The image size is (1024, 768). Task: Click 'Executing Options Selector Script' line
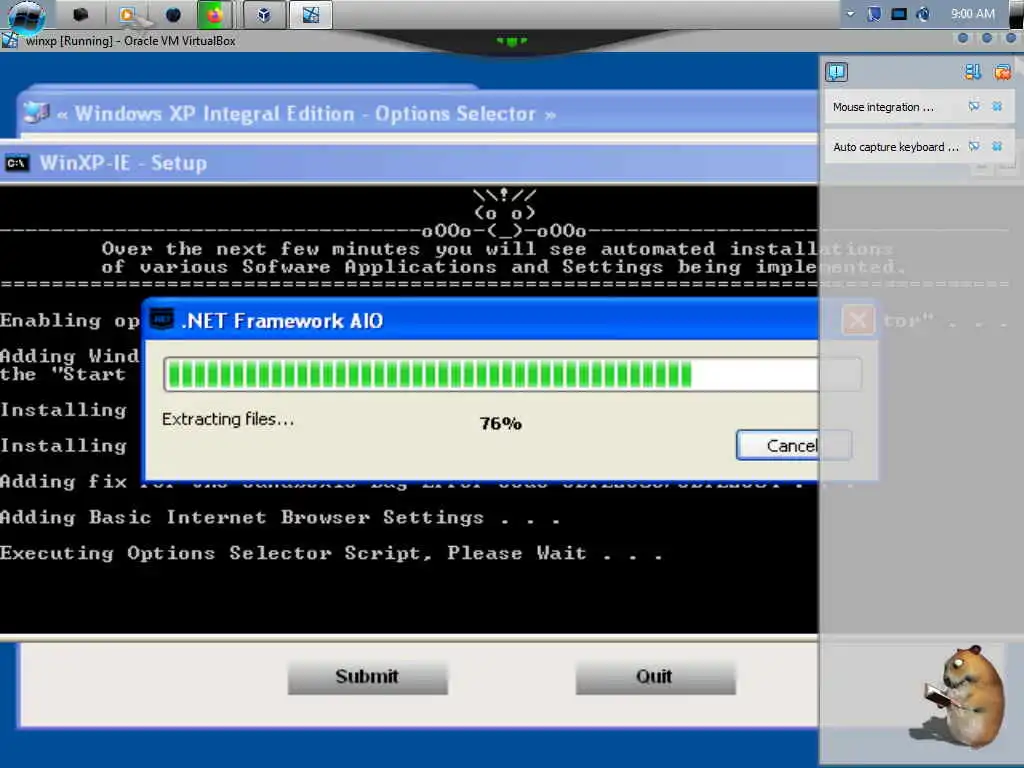[331, 554]
